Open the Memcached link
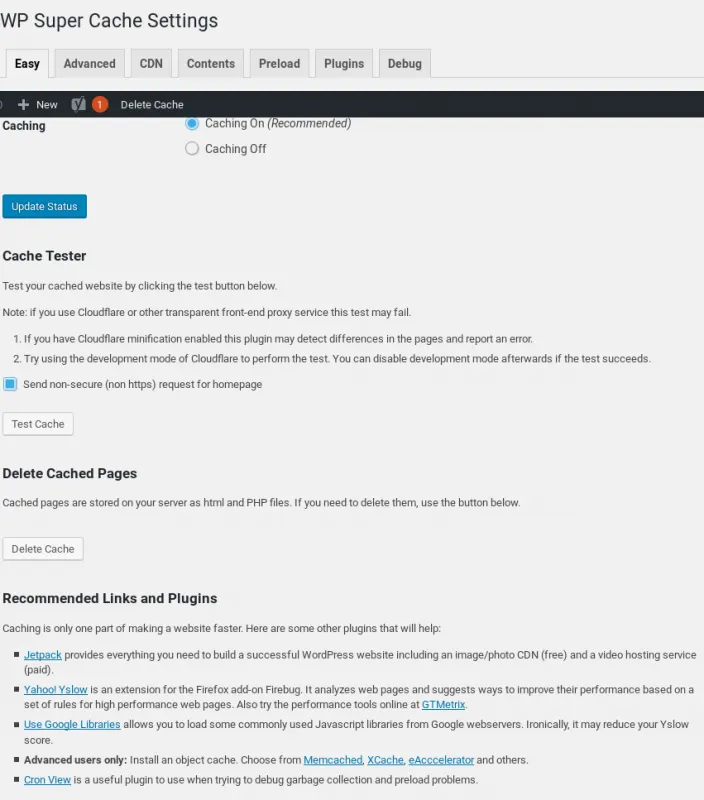 [333, 760]
